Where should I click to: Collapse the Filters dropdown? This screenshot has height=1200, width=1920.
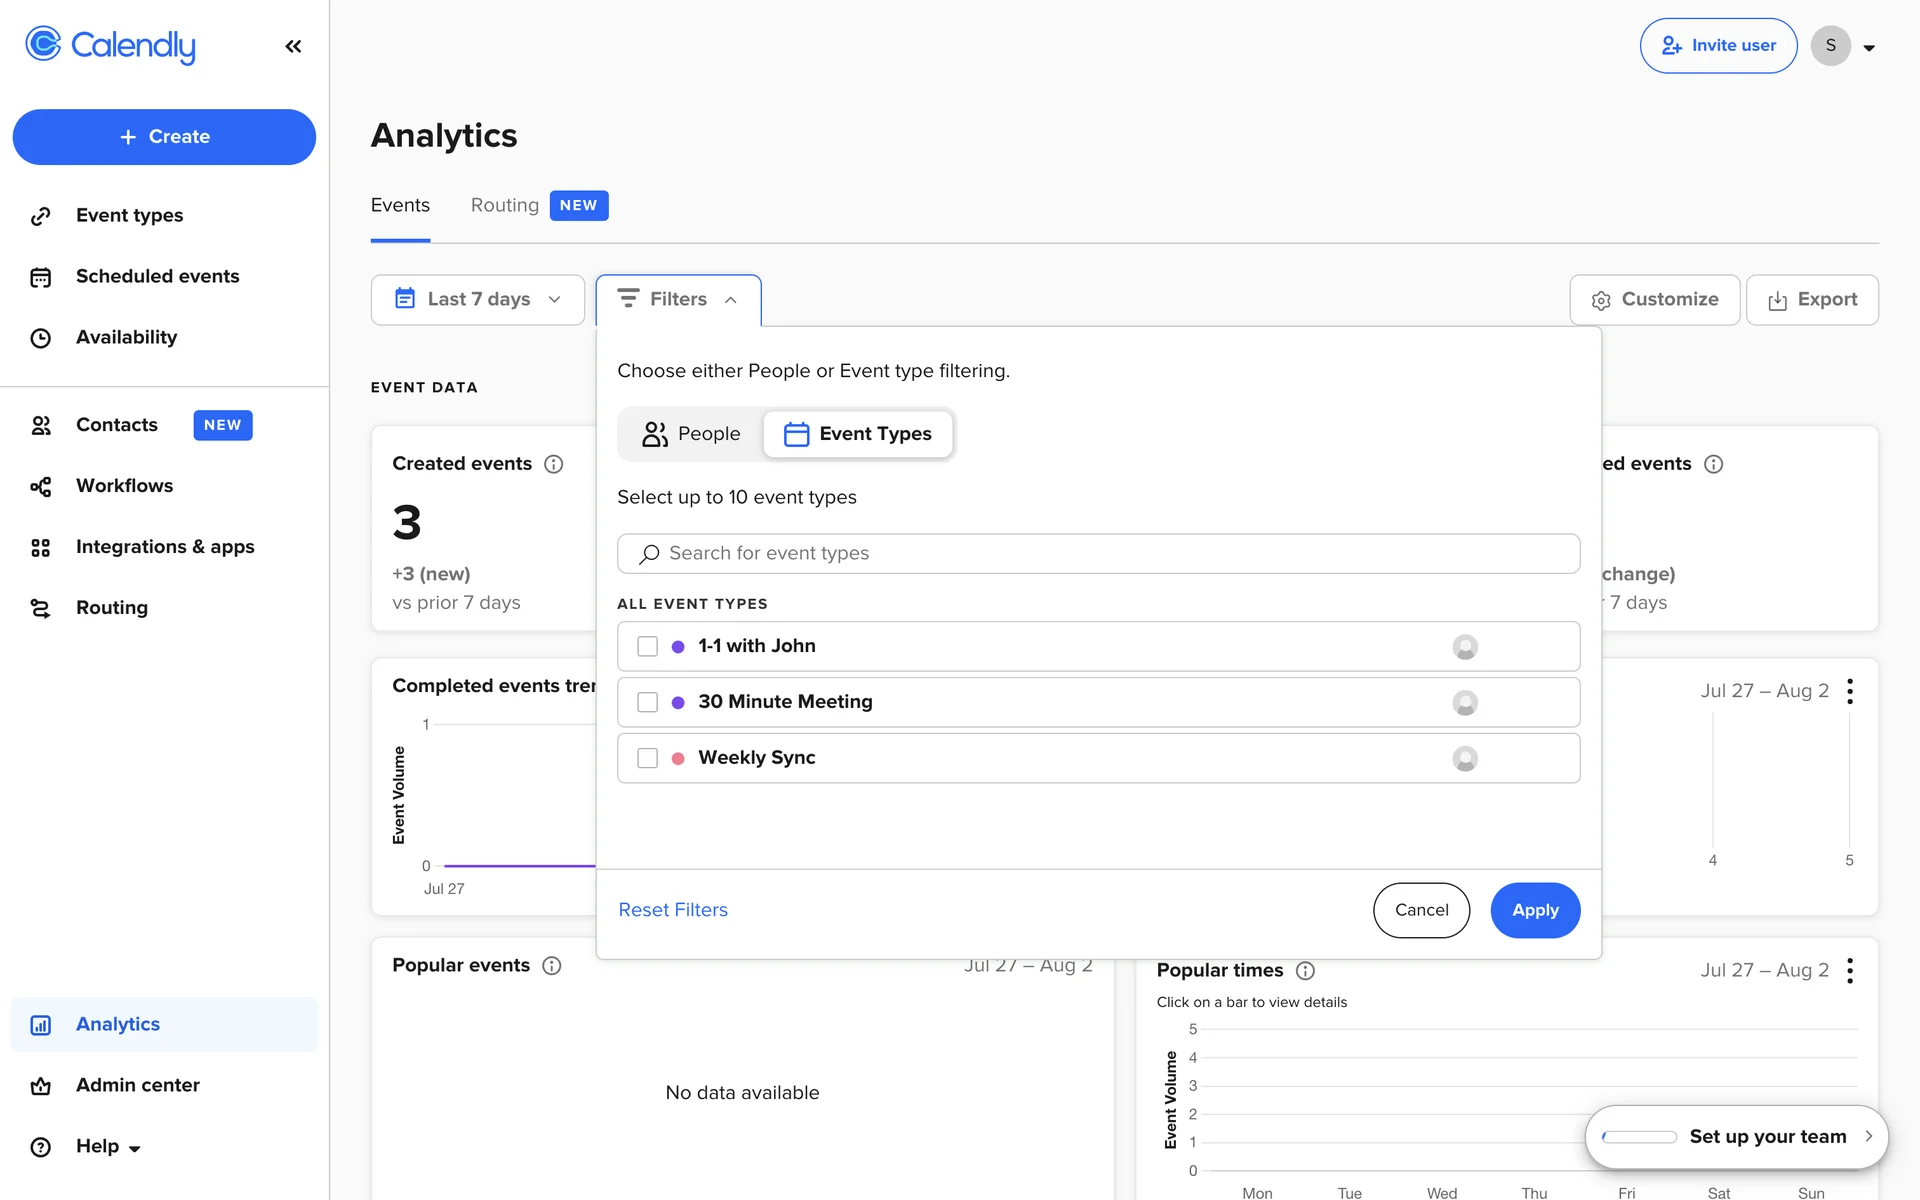(x=678, y=300)
